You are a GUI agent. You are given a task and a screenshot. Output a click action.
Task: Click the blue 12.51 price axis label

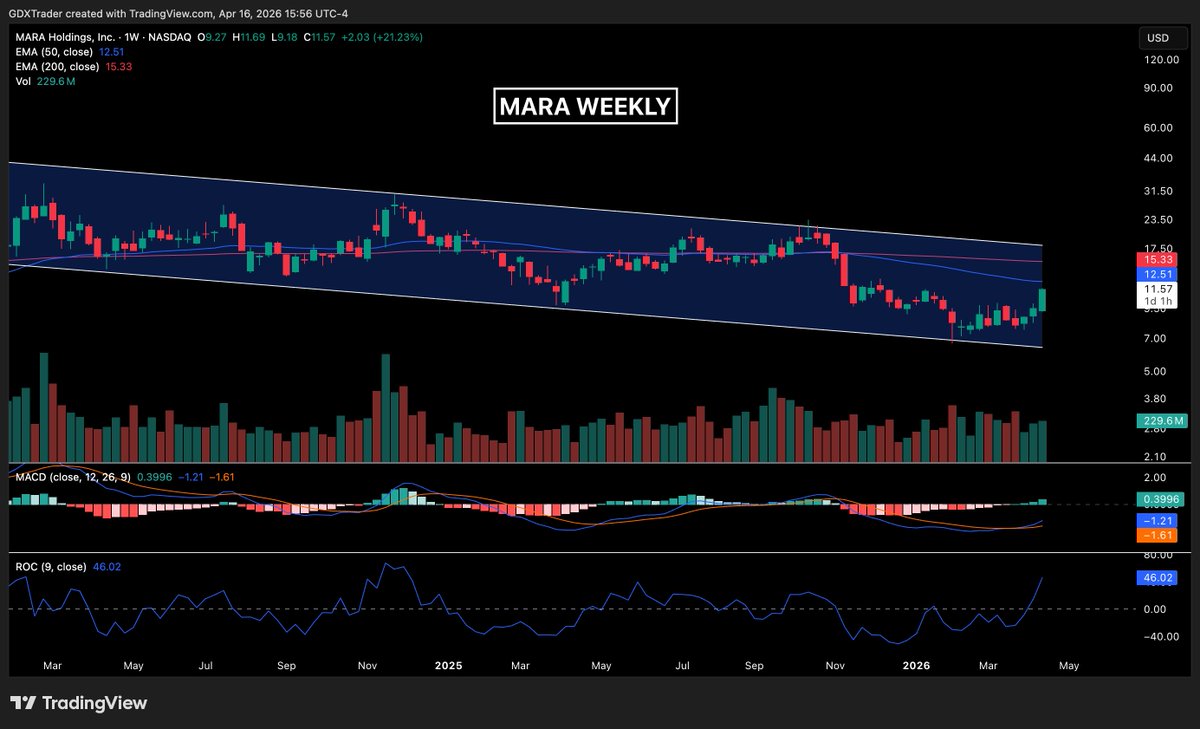coord(1157,273)
